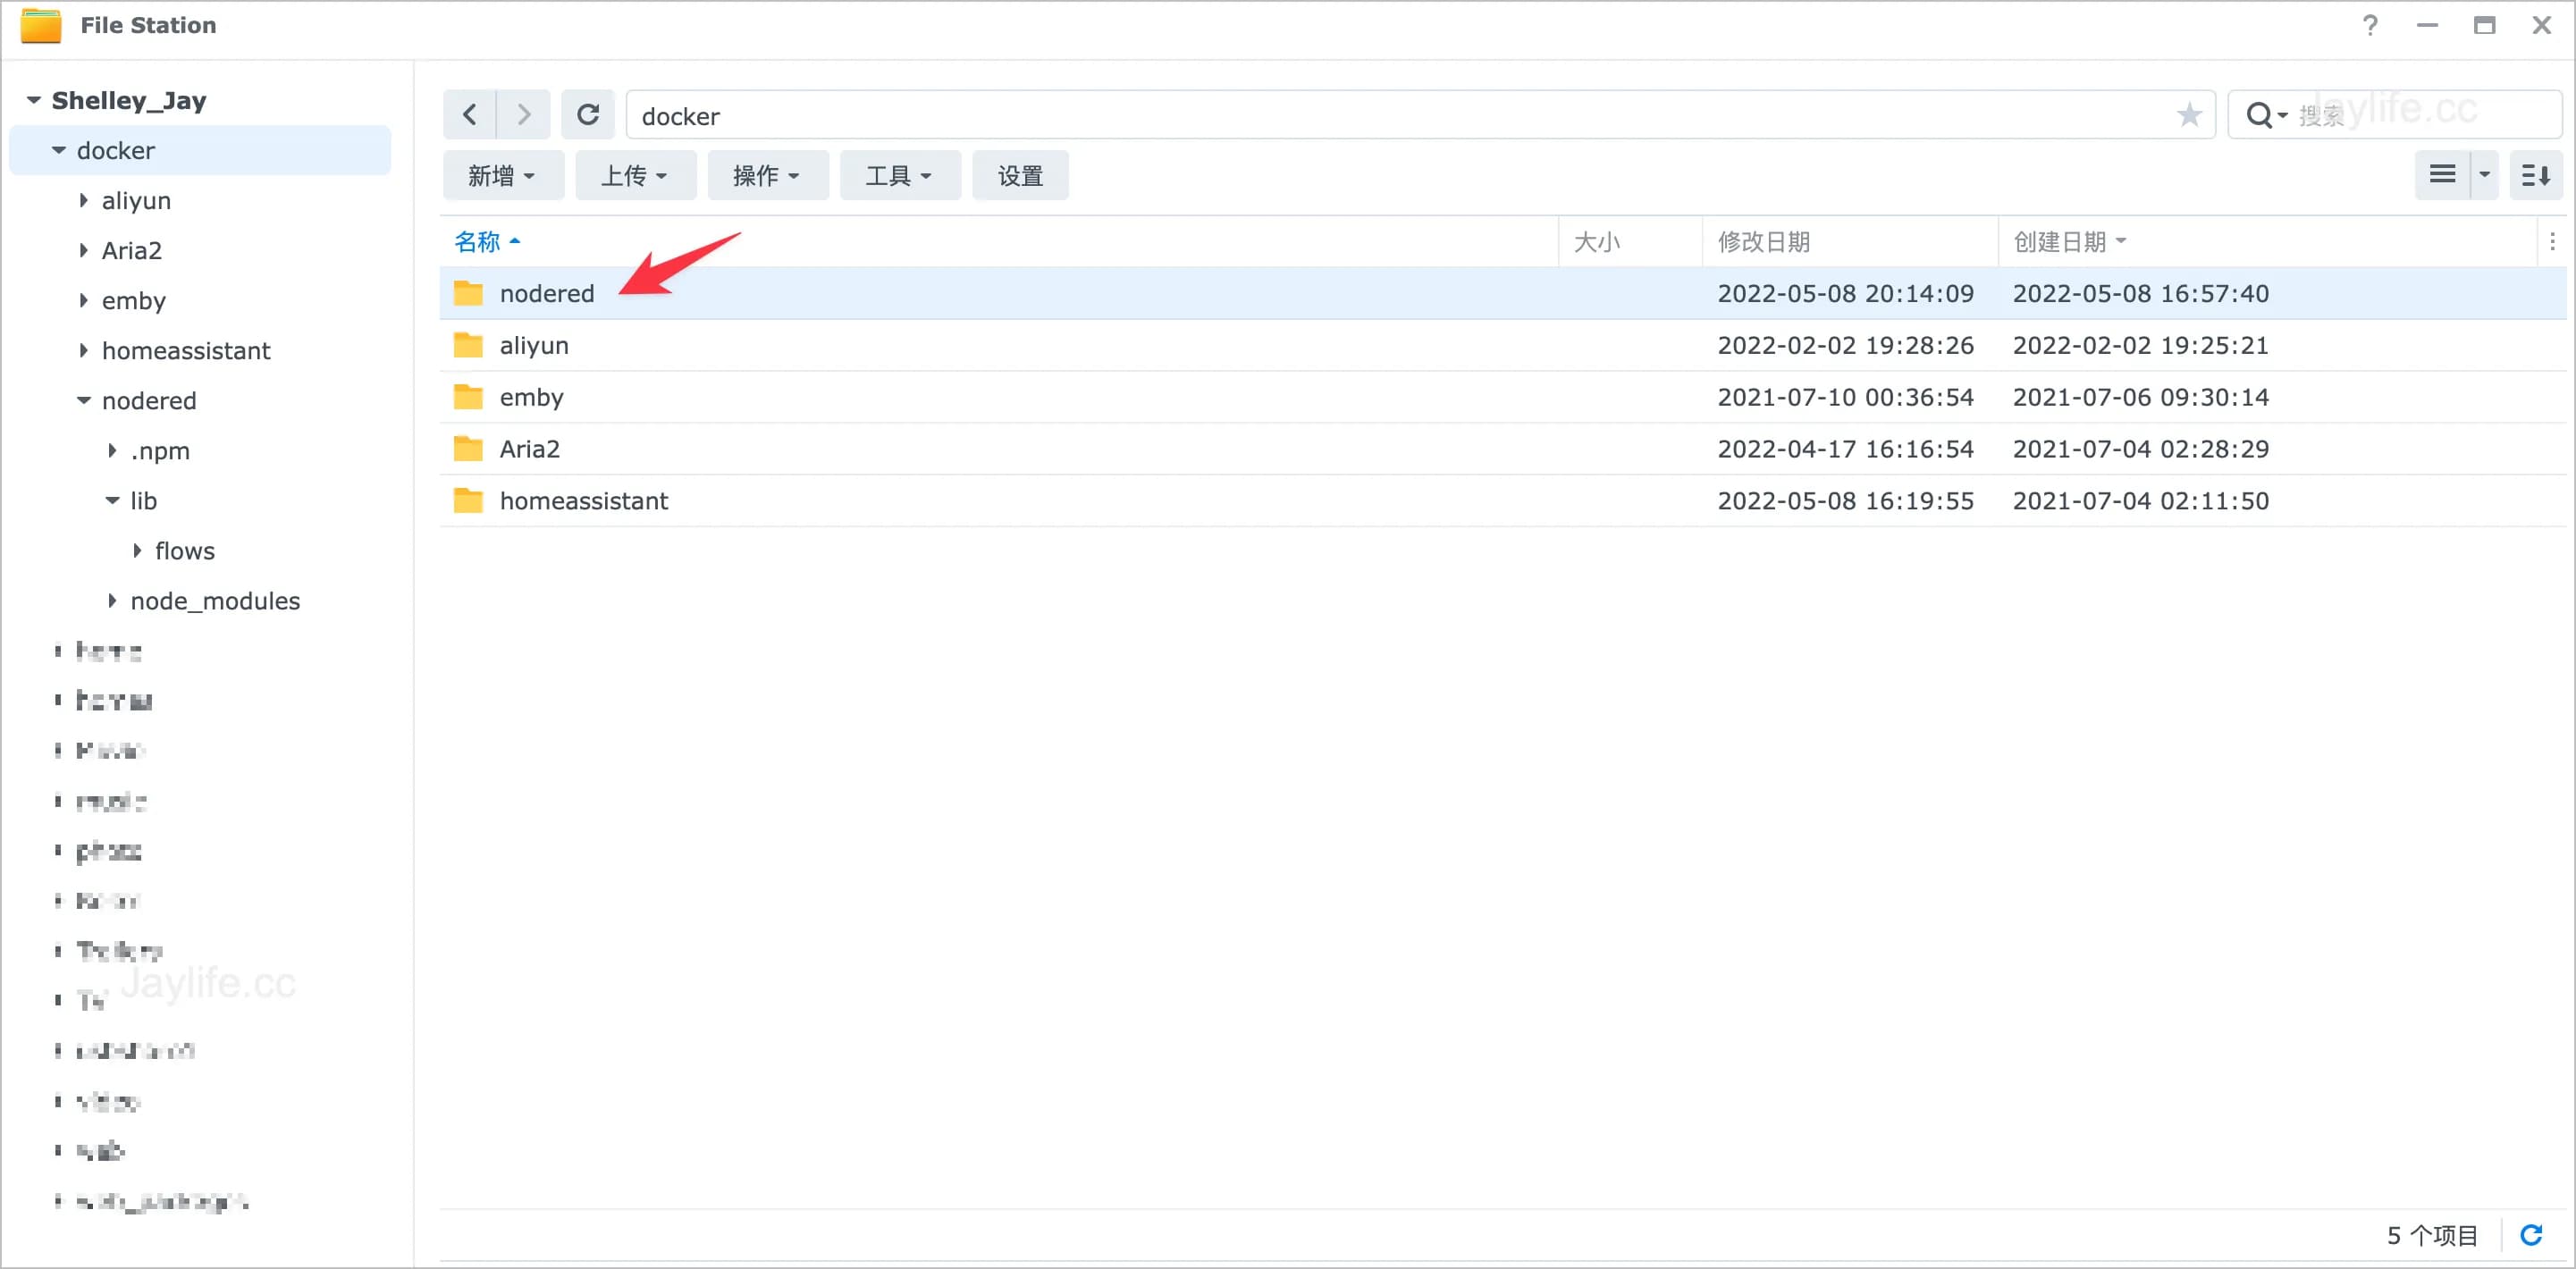The image size is (2576, 1269).
Task: Open the 工具 menu
Action: pos(899,174)
